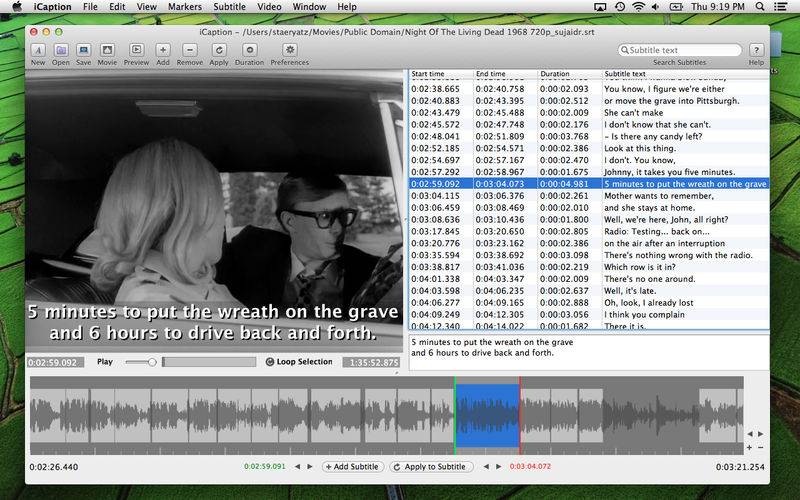Viewport: 800px width, 500px height.
Task: Save the subtitle file using the toolbar
Action: [84, 50]
